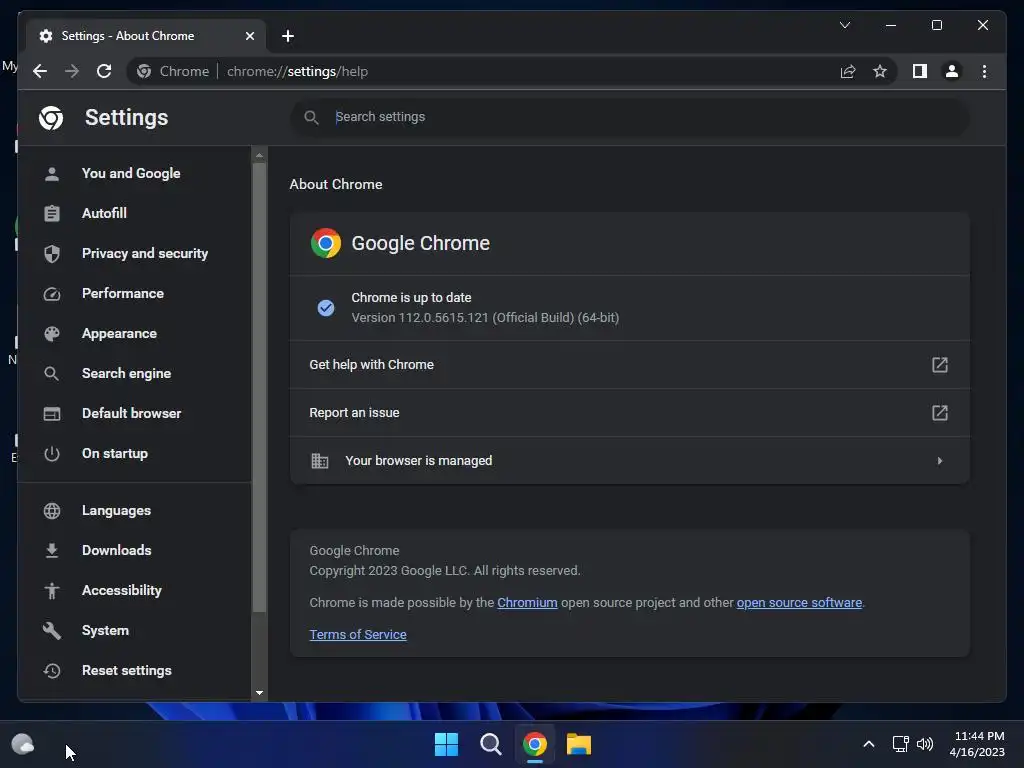Click the person icon next to You and Google

click(52, 173)
